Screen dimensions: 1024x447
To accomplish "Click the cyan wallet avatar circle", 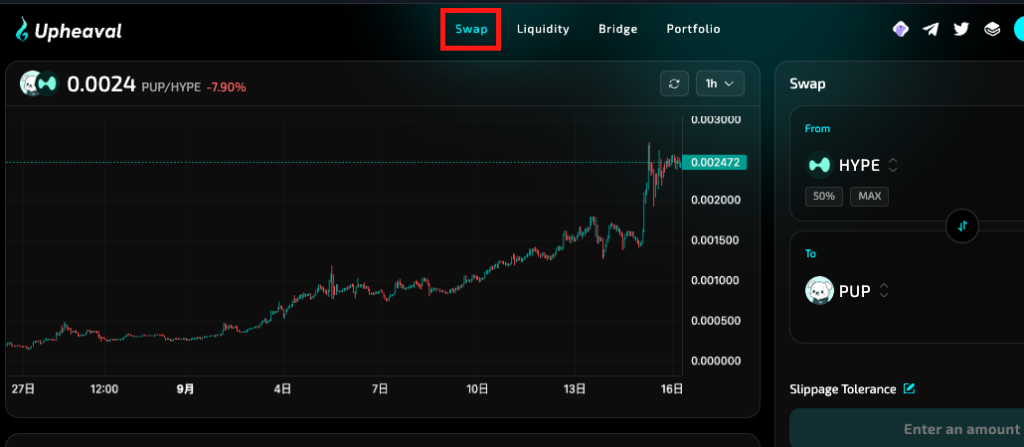I will tap(1019, 29).
